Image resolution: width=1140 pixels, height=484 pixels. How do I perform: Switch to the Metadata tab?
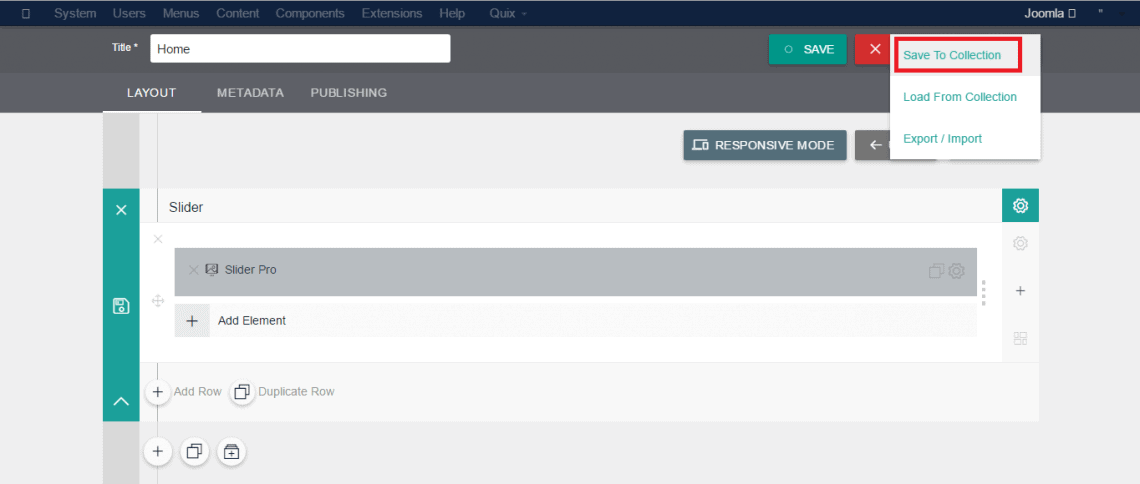250,93
